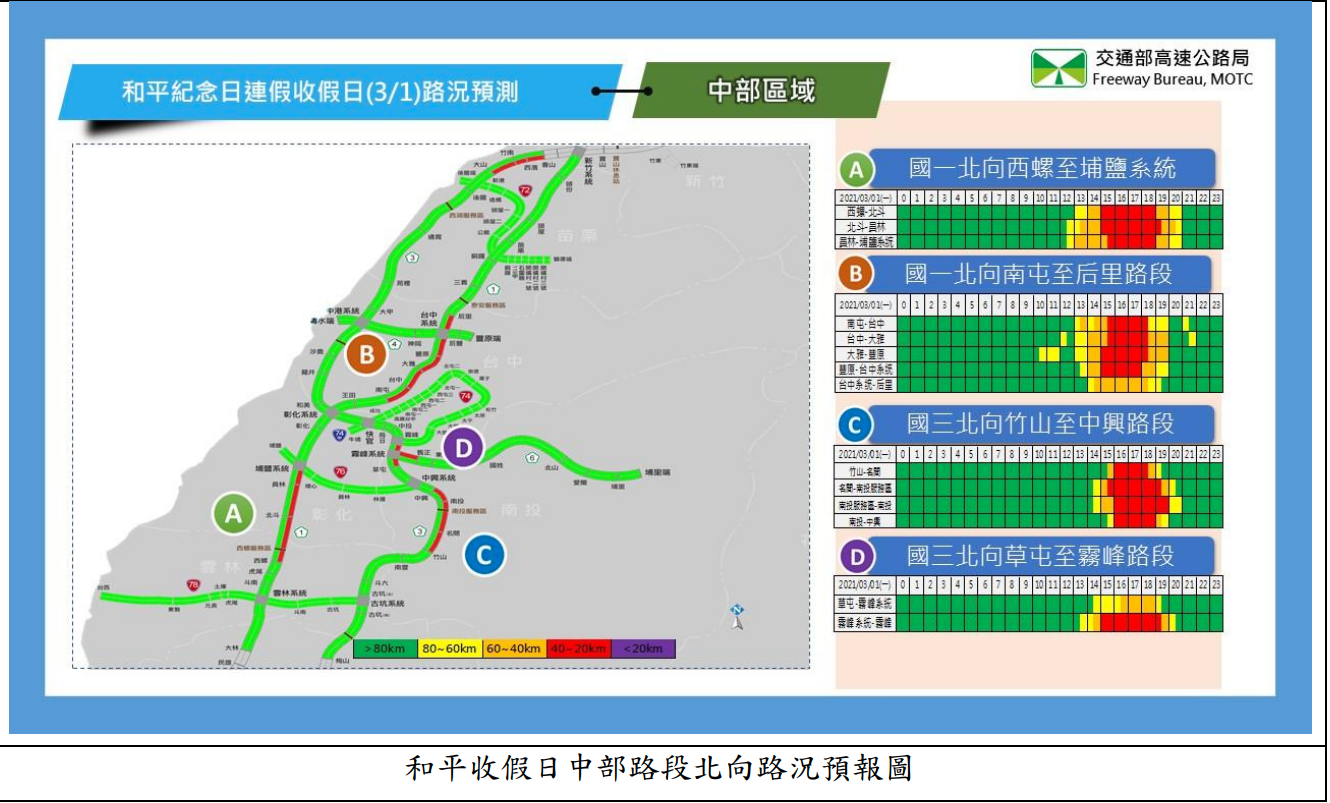Click the 南屯-台中 row label

point(867,324)
